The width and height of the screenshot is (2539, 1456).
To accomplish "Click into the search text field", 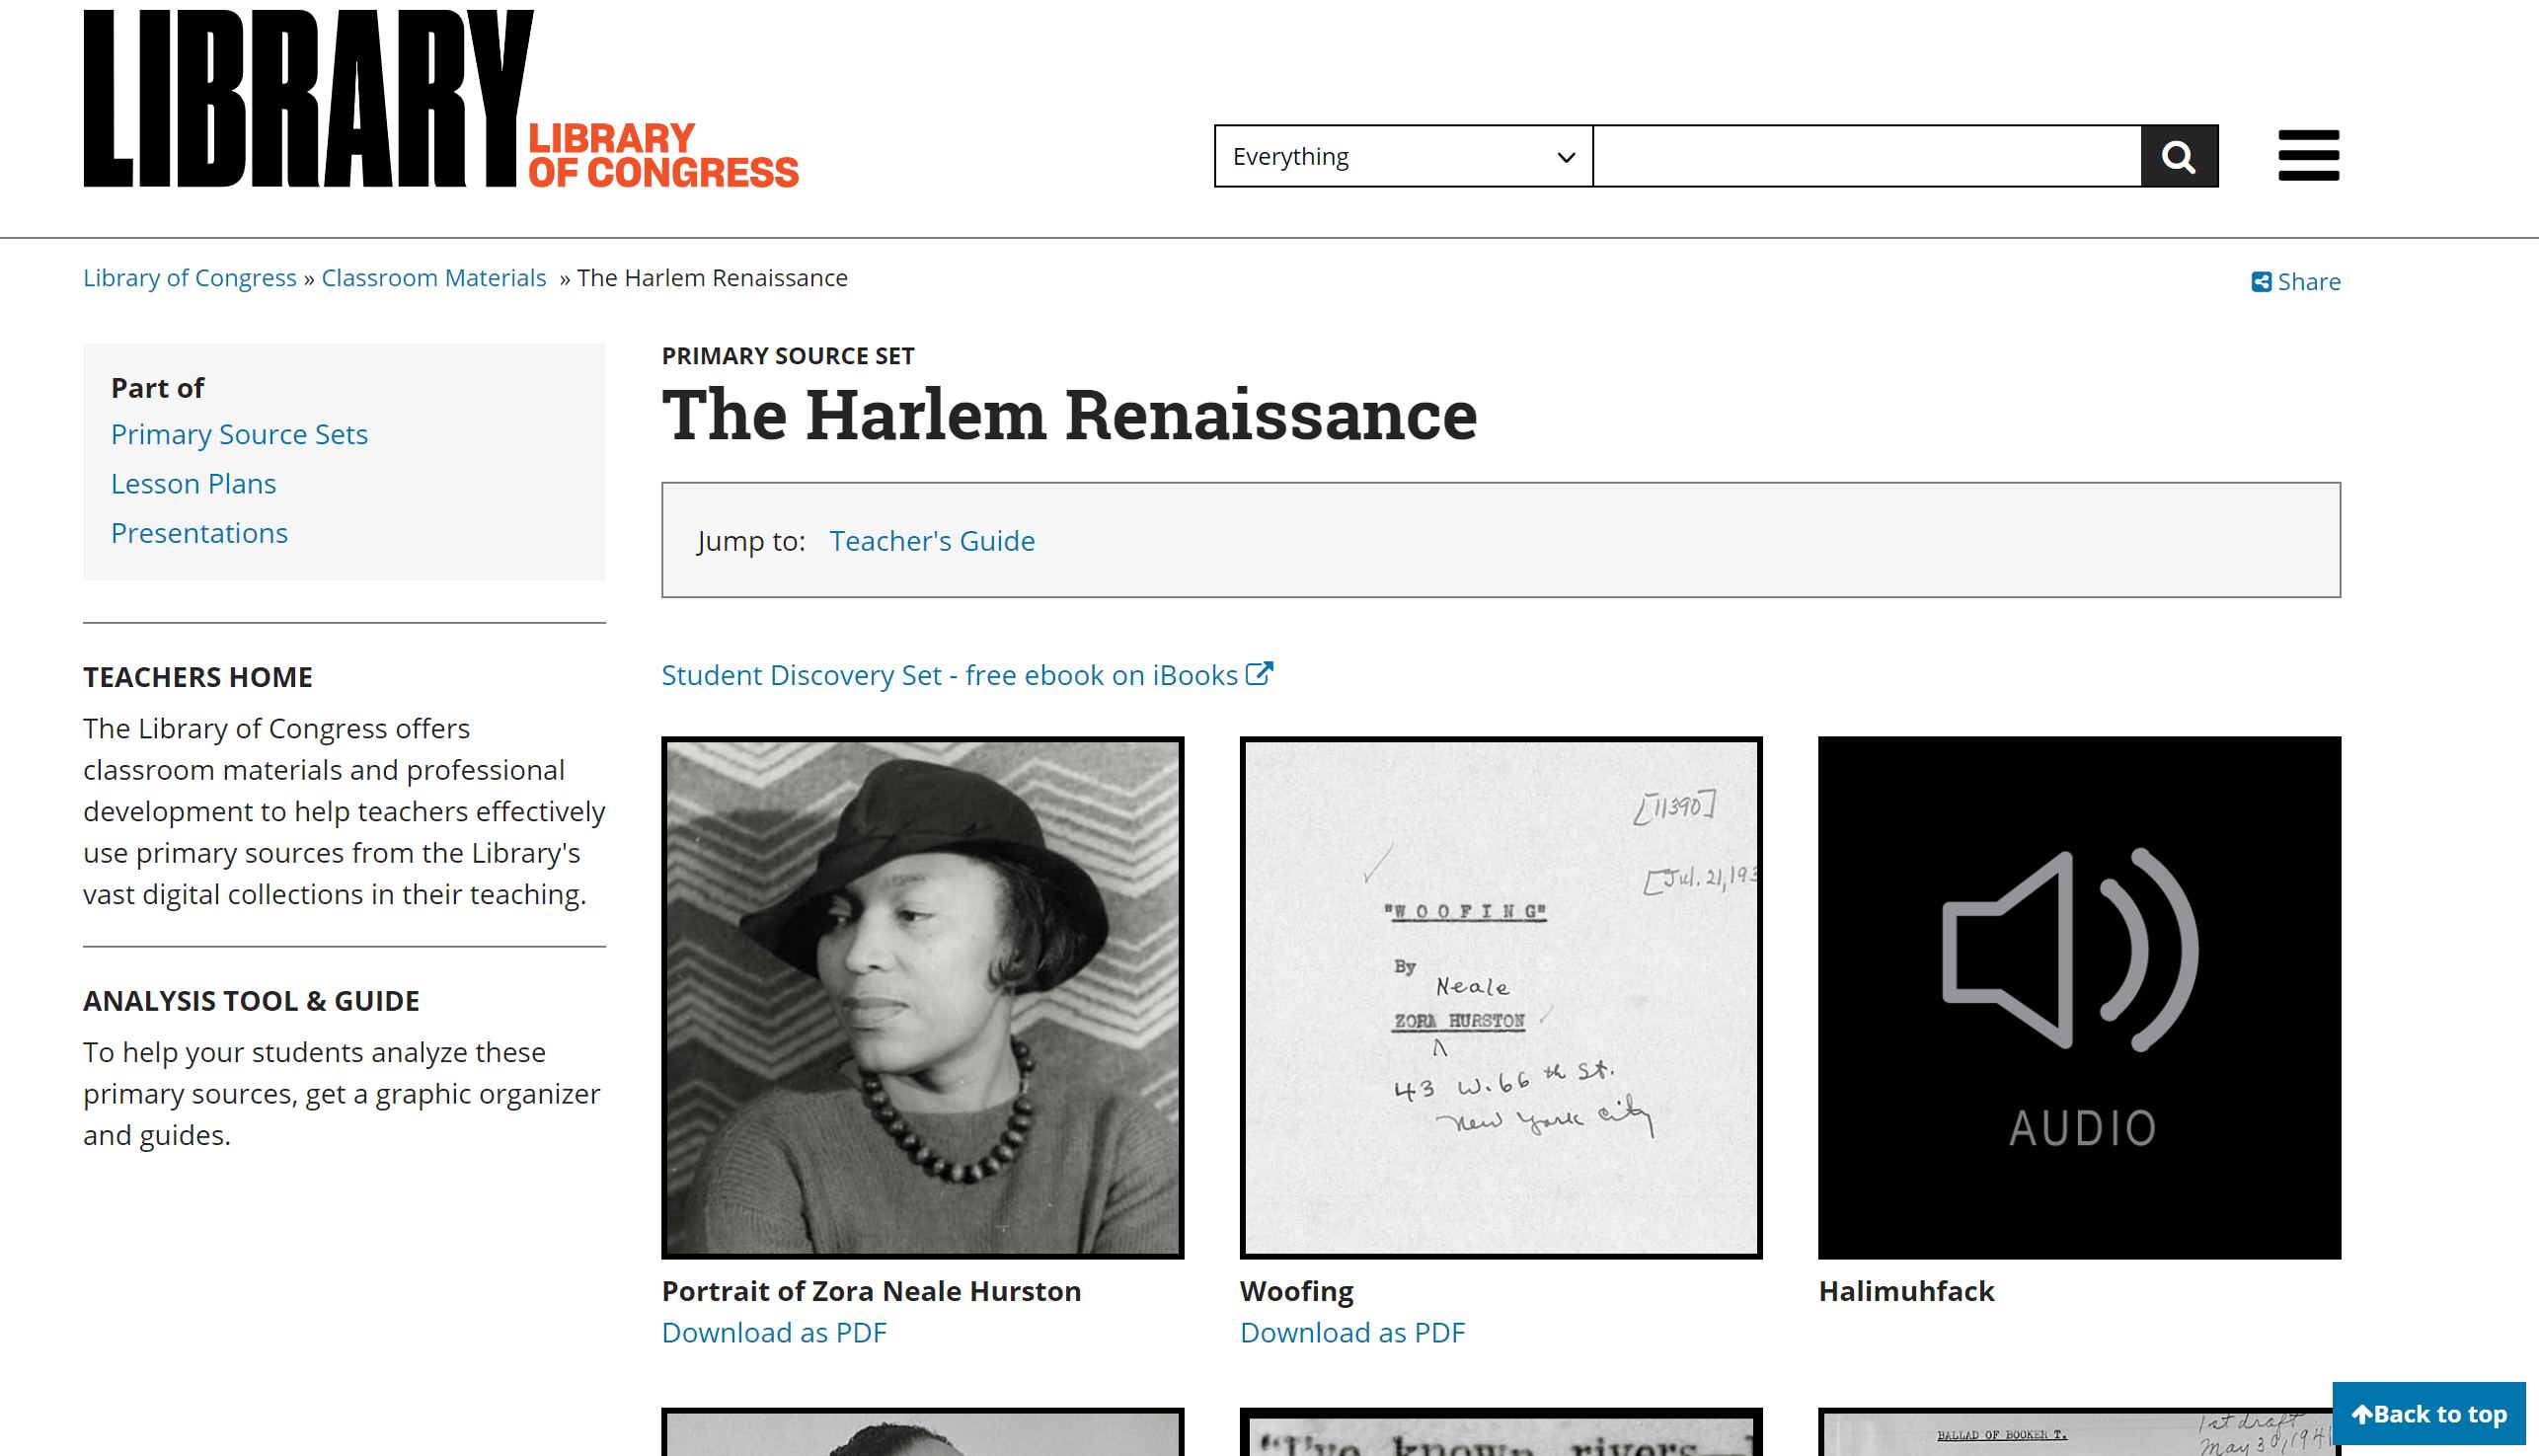I will click(x=1867, y=156).
